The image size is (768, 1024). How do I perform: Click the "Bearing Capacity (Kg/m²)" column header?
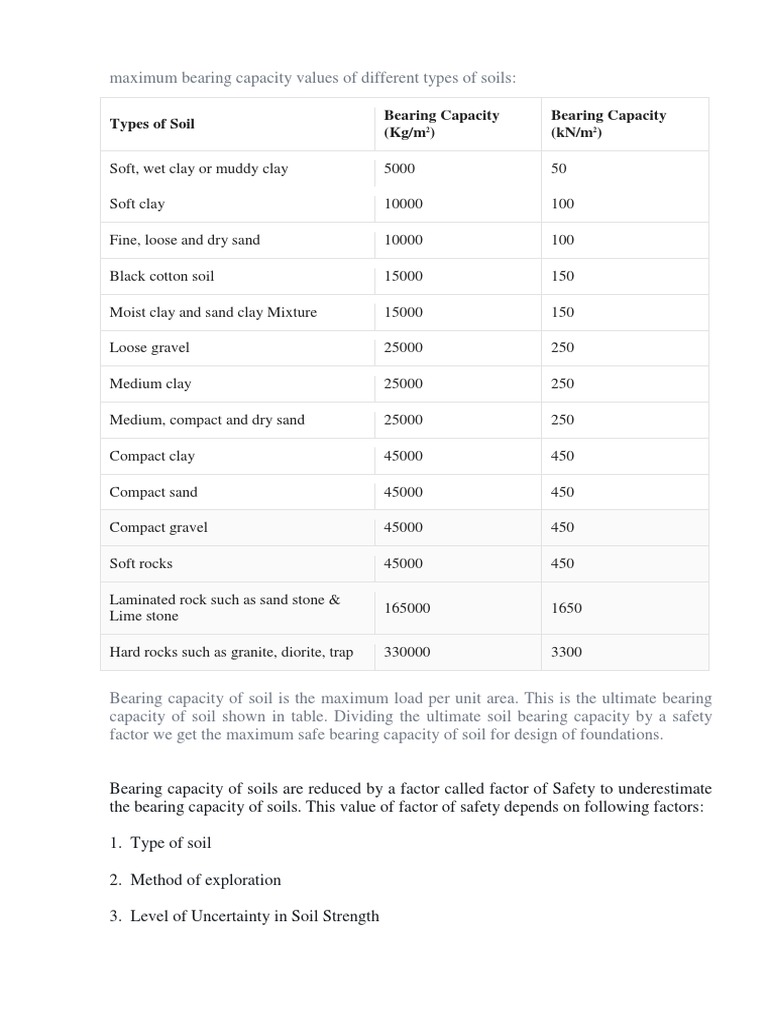(x=441, y=124)
